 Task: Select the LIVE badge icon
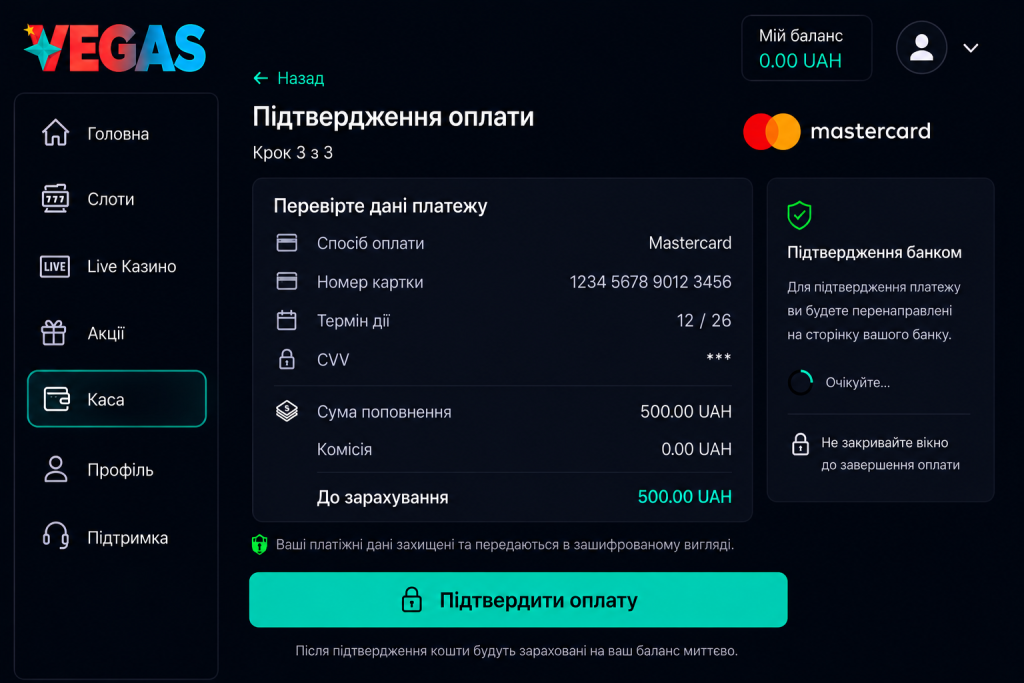tap(55, 266)
